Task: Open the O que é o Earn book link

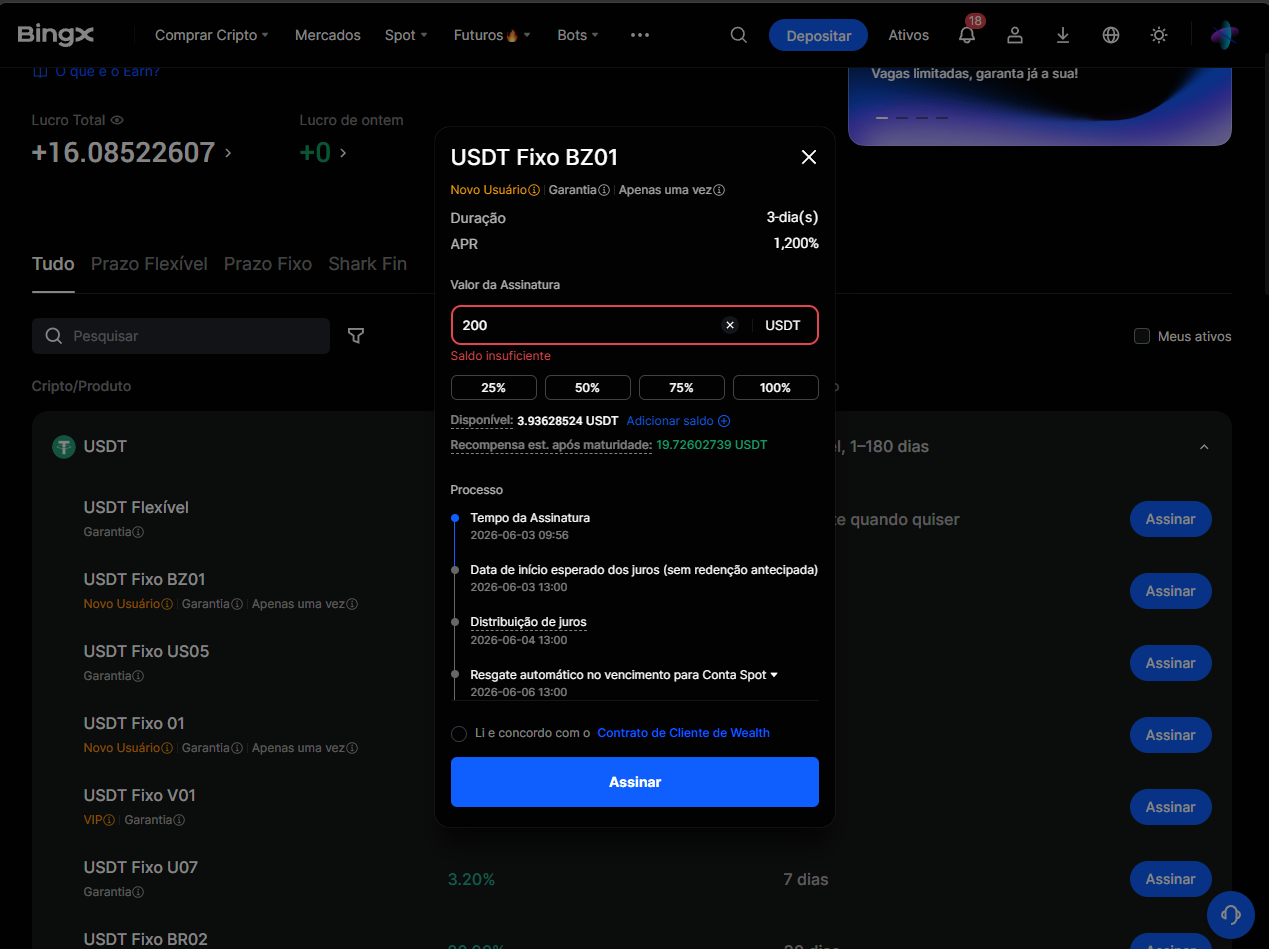Action: tap(96, 71)
